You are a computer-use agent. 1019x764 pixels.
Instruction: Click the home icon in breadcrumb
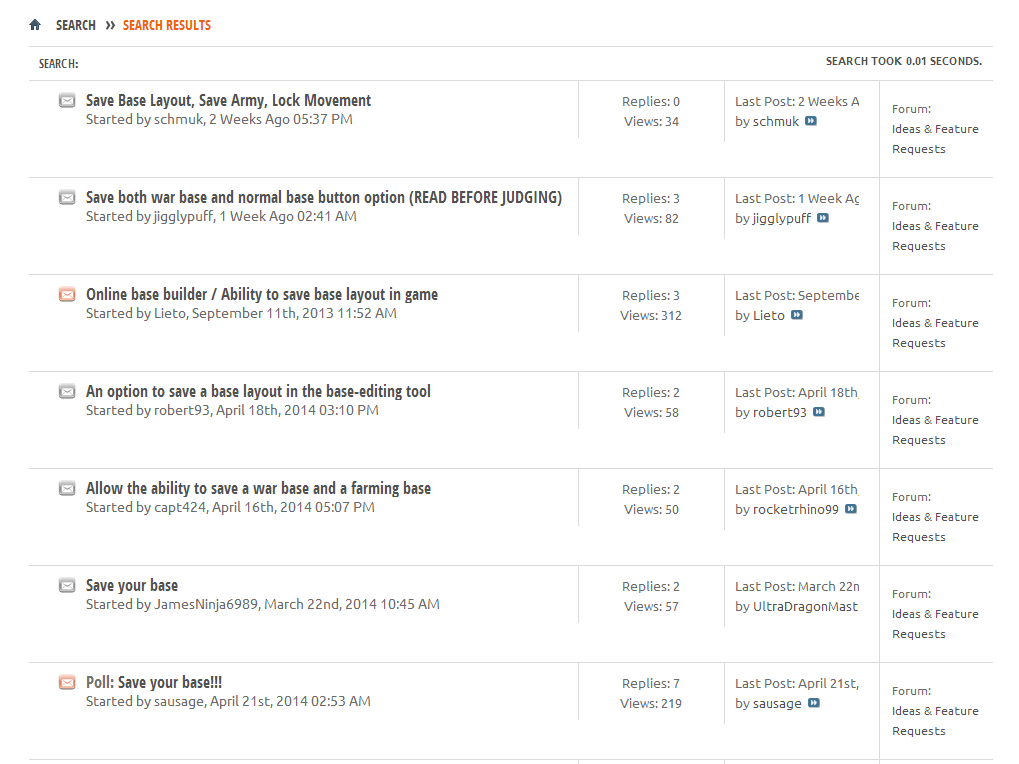click(x=35, y=25)
